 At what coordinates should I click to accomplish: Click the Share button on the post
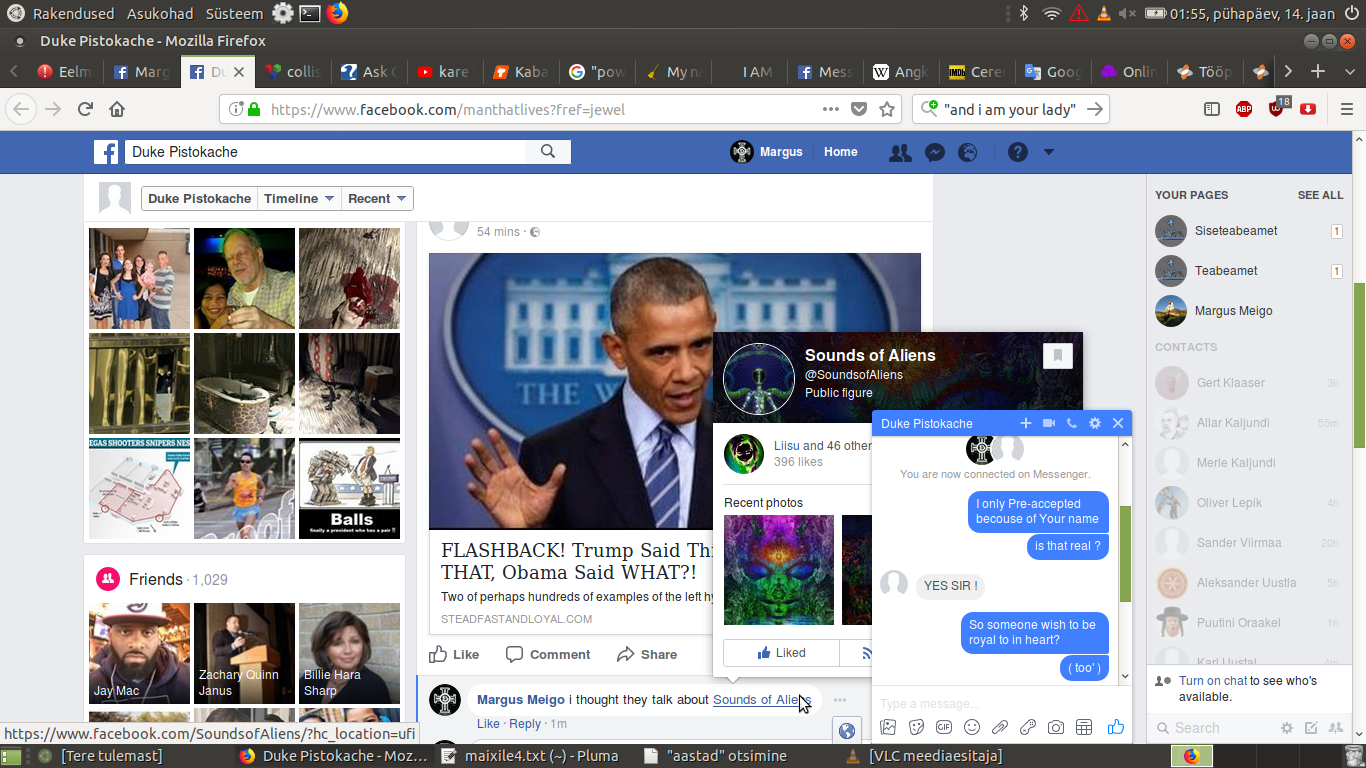tap(647, 654)
